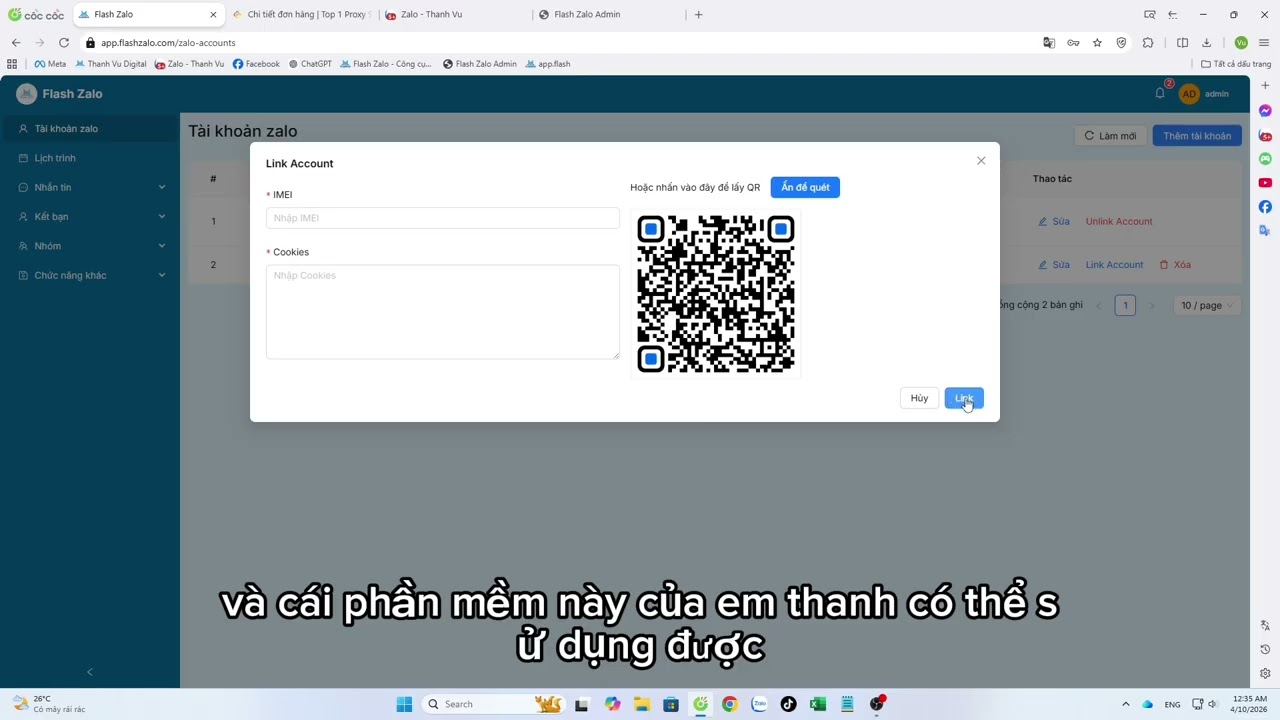This screenshot has width=1280, height=720.
Task: Click the password key icon
Action: [x=1073, y=43]
